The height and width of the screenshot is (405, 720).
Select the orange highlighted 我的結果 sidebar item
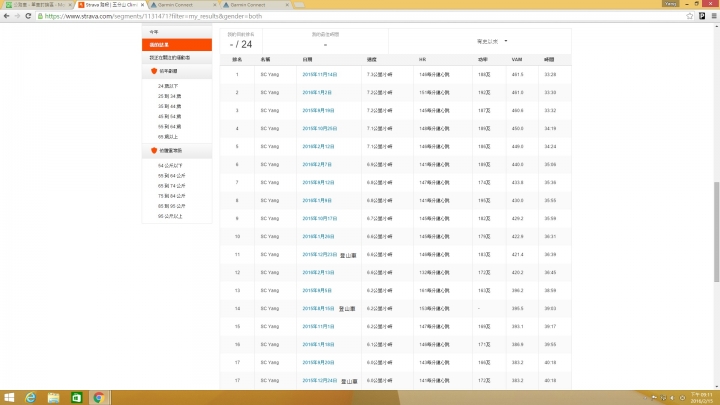click(x=177, y=45)
